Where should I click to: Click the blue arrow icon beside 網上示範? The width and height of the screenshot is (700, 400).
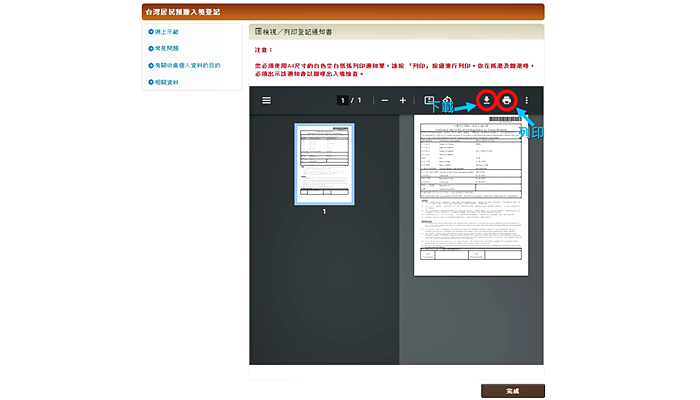[150, 33]
